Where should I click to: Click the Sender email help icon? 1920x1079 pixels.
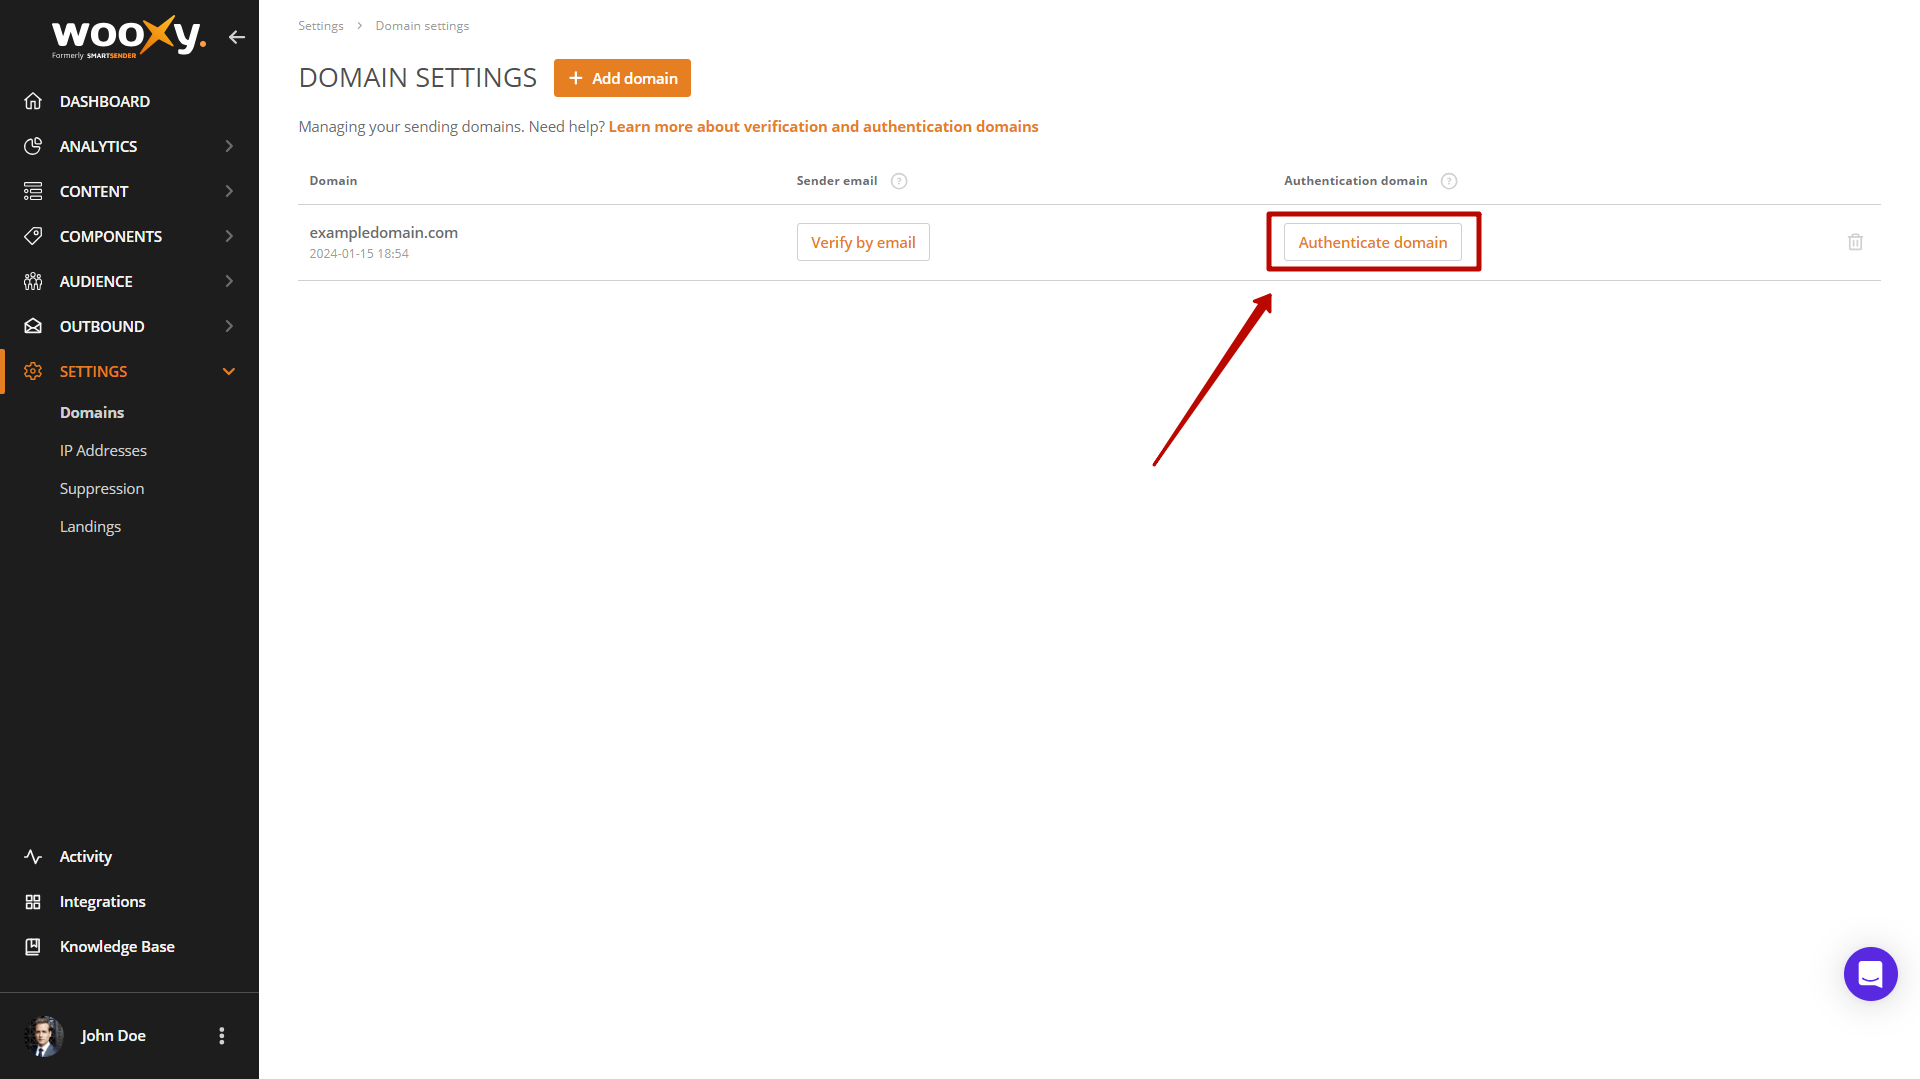(899, 181)
